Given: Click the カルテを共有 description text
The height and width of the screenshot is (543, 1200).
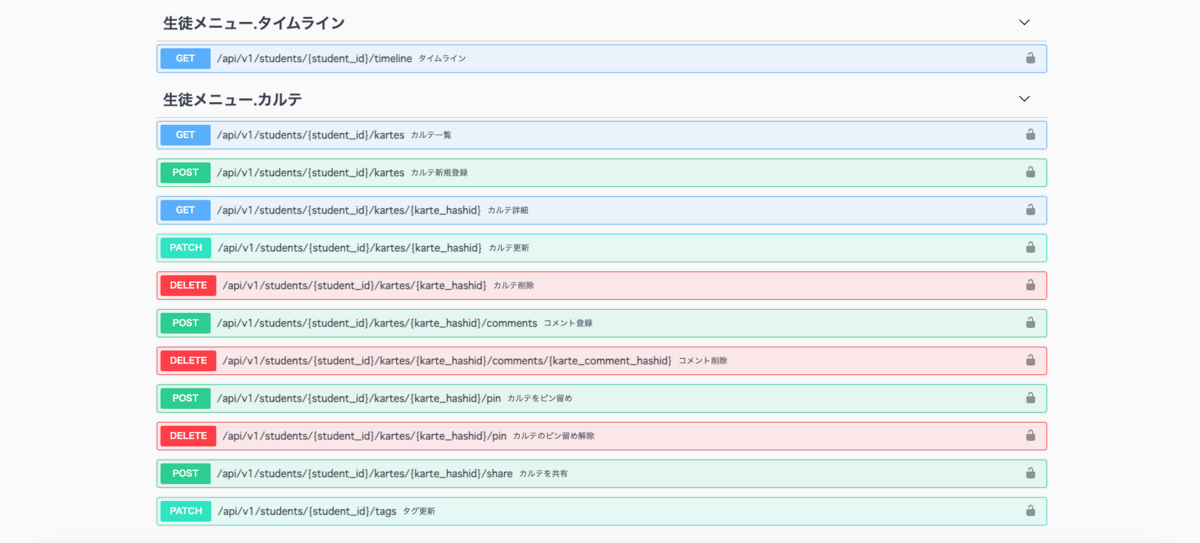Looking at the screenshot, I should point(543,473).
